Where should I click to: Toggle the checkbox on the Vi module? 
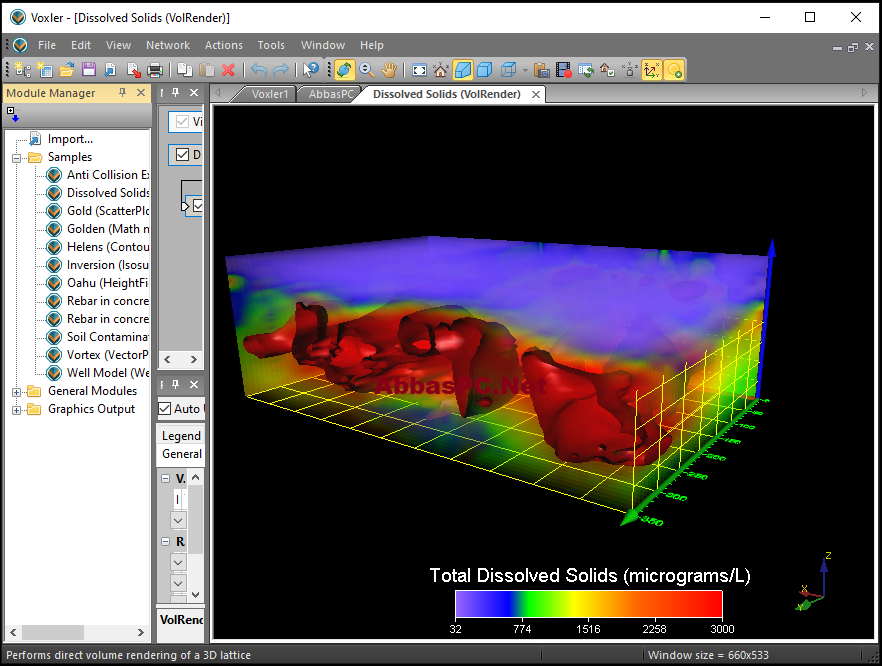(x=182, y=122)
